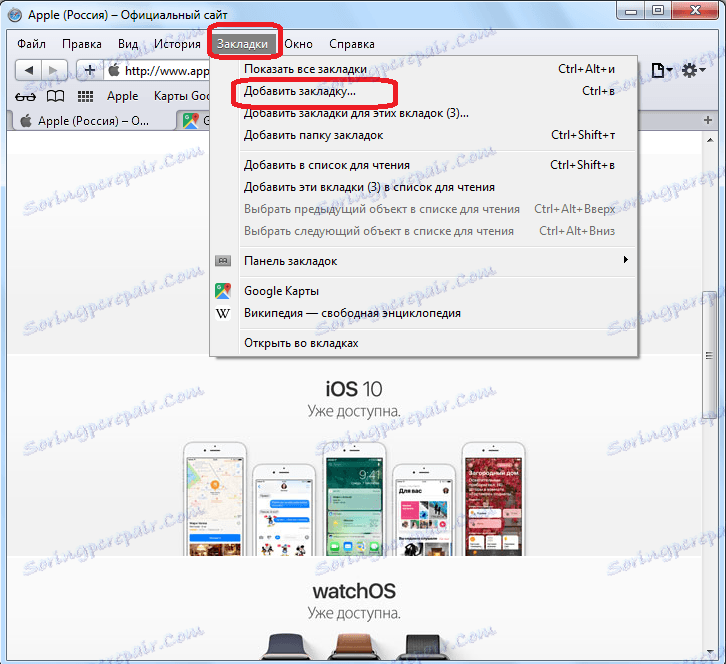Click the Messages iPhone image
The width and height of the screenshot is (726, 664).
[x=284, y=510]
